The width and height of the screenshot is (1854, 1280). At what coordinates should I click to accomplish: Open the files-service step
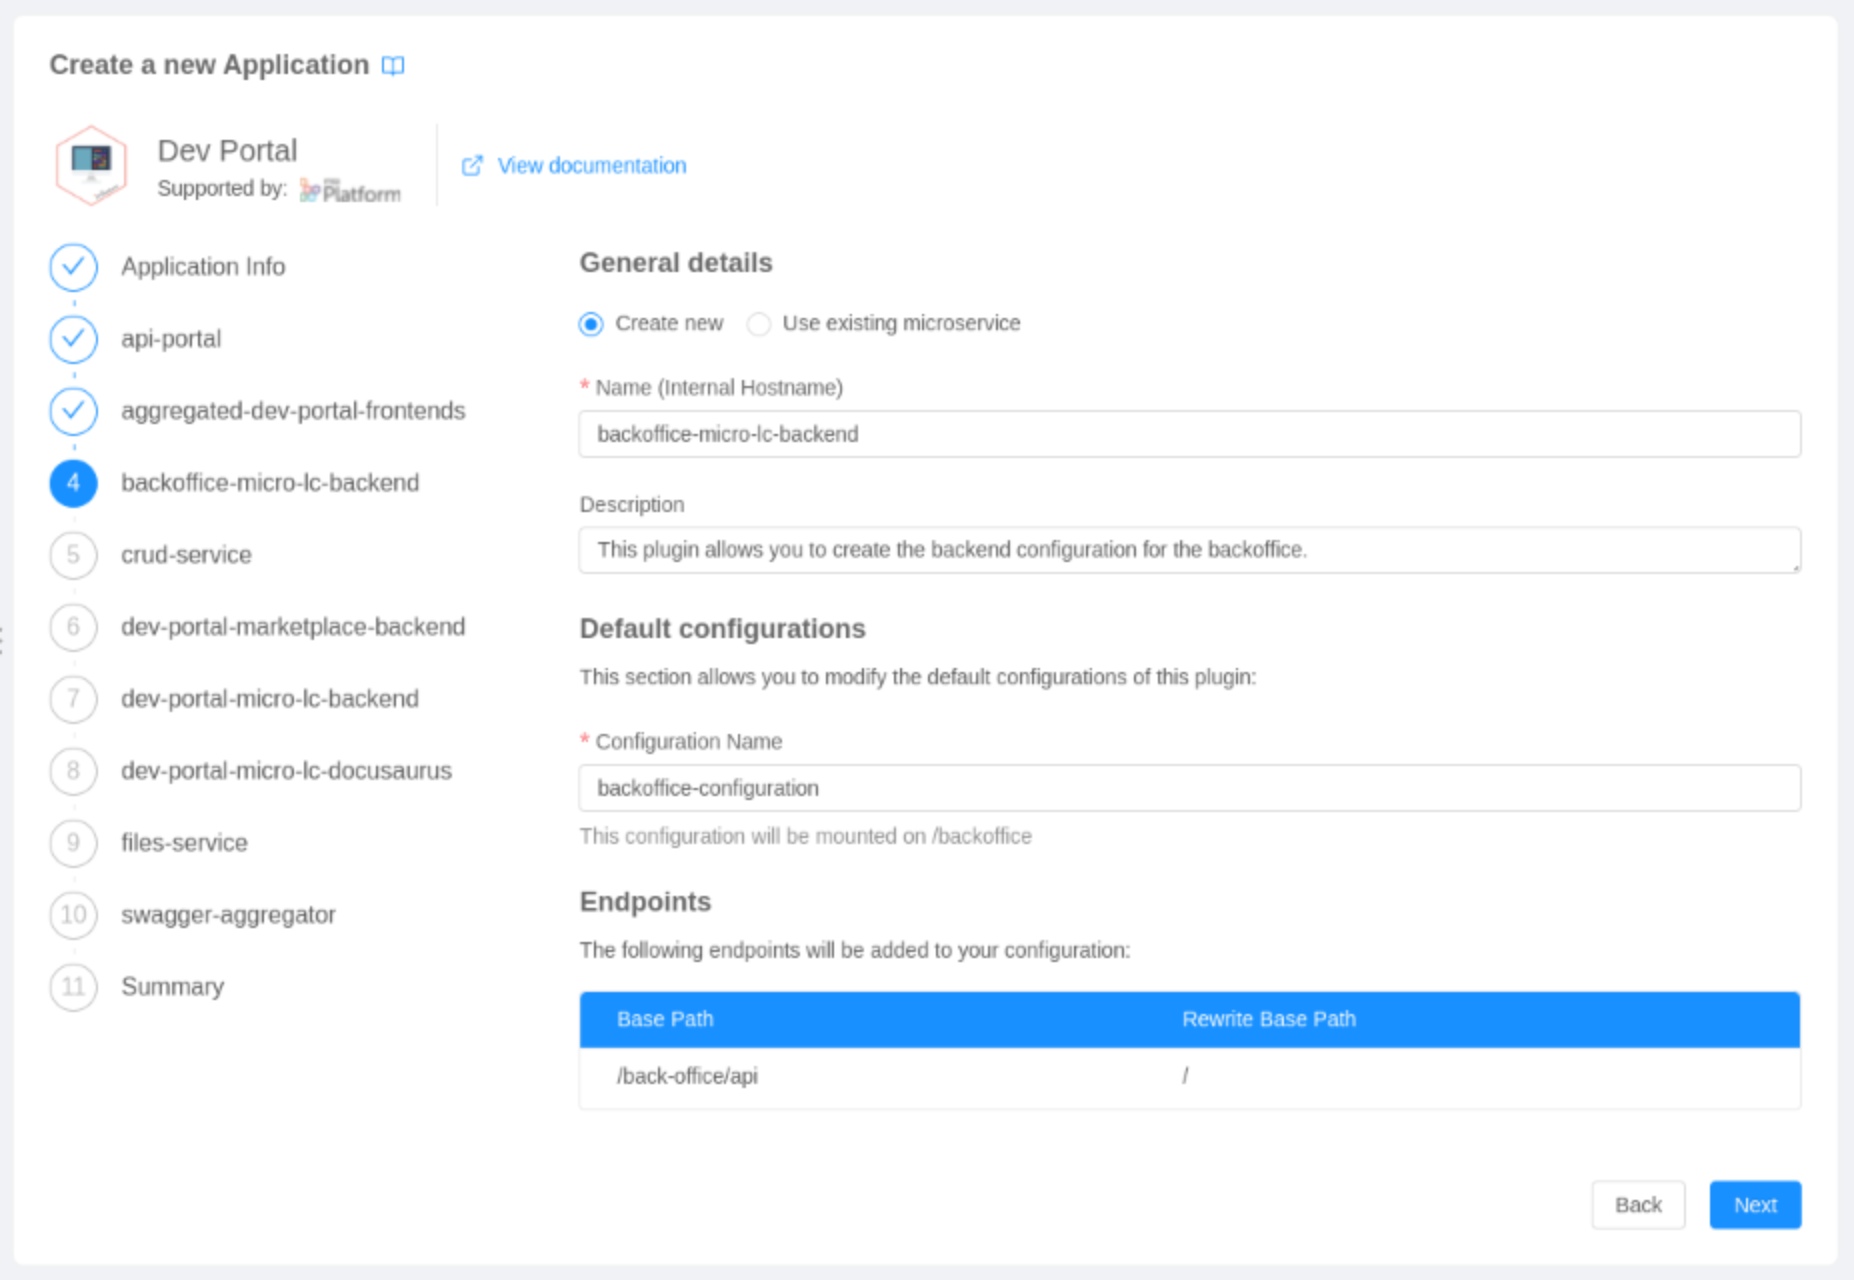click(184, 843)
